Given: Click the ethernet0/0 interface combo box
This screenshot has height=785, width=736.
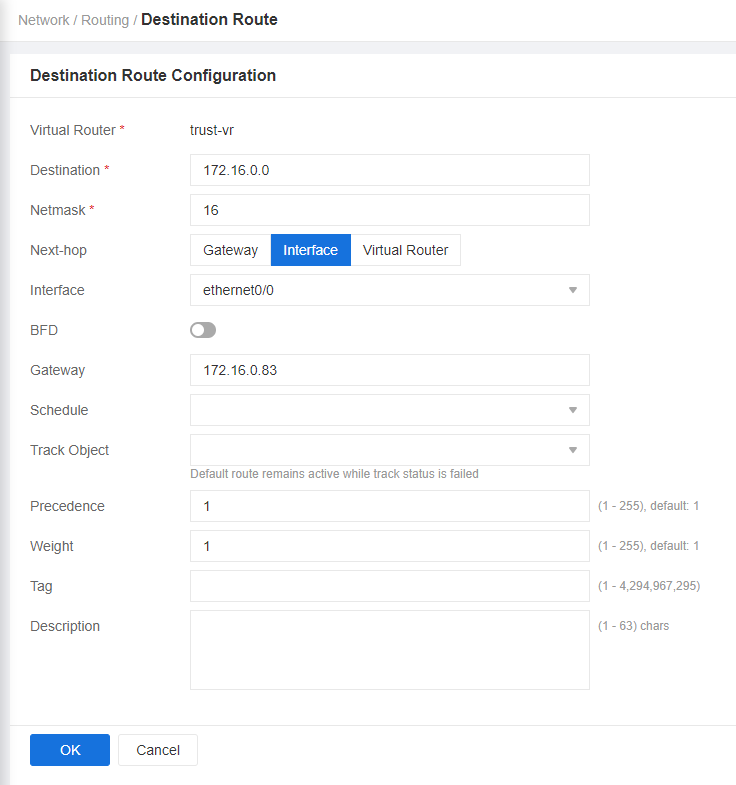Looking at the screenshot, I should click(390, 290).
